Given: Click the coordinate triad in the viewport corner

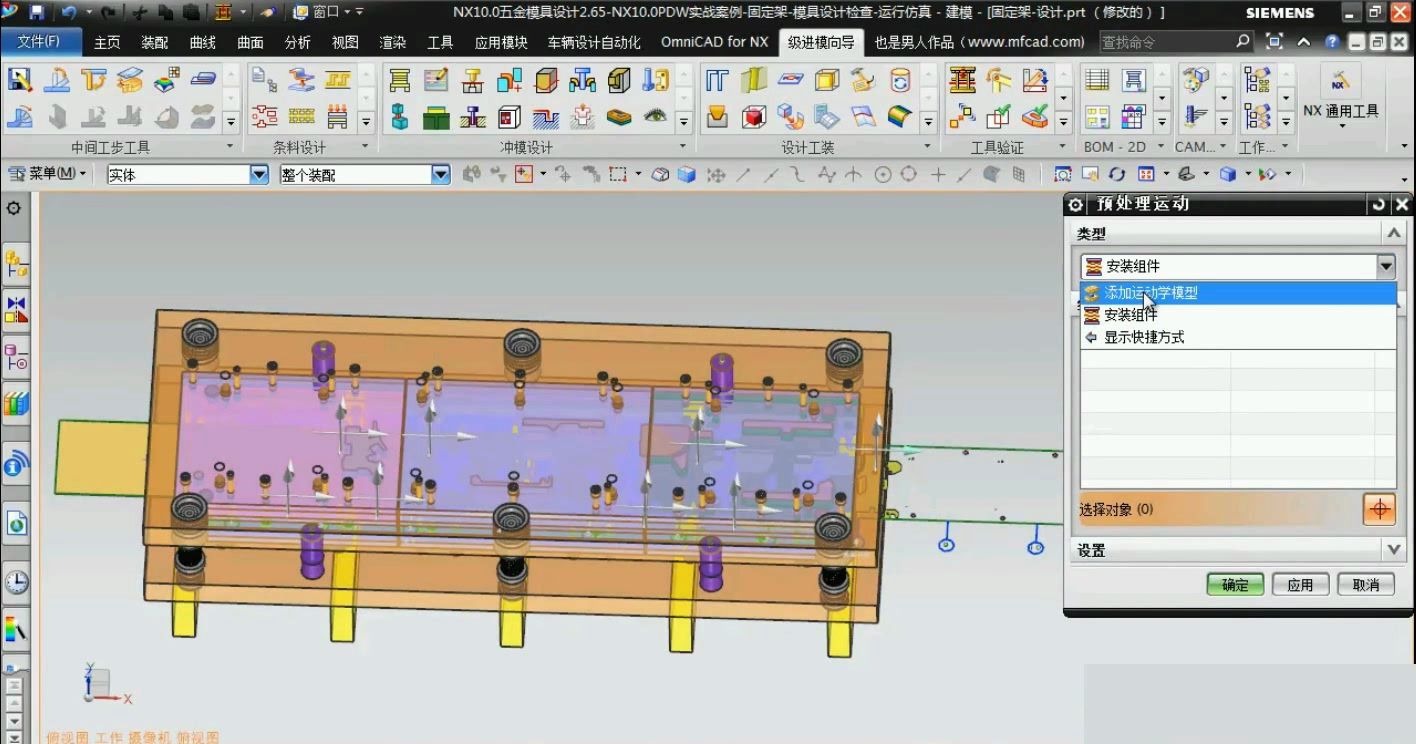Looking at the screenshot, I should coord(106,686).
